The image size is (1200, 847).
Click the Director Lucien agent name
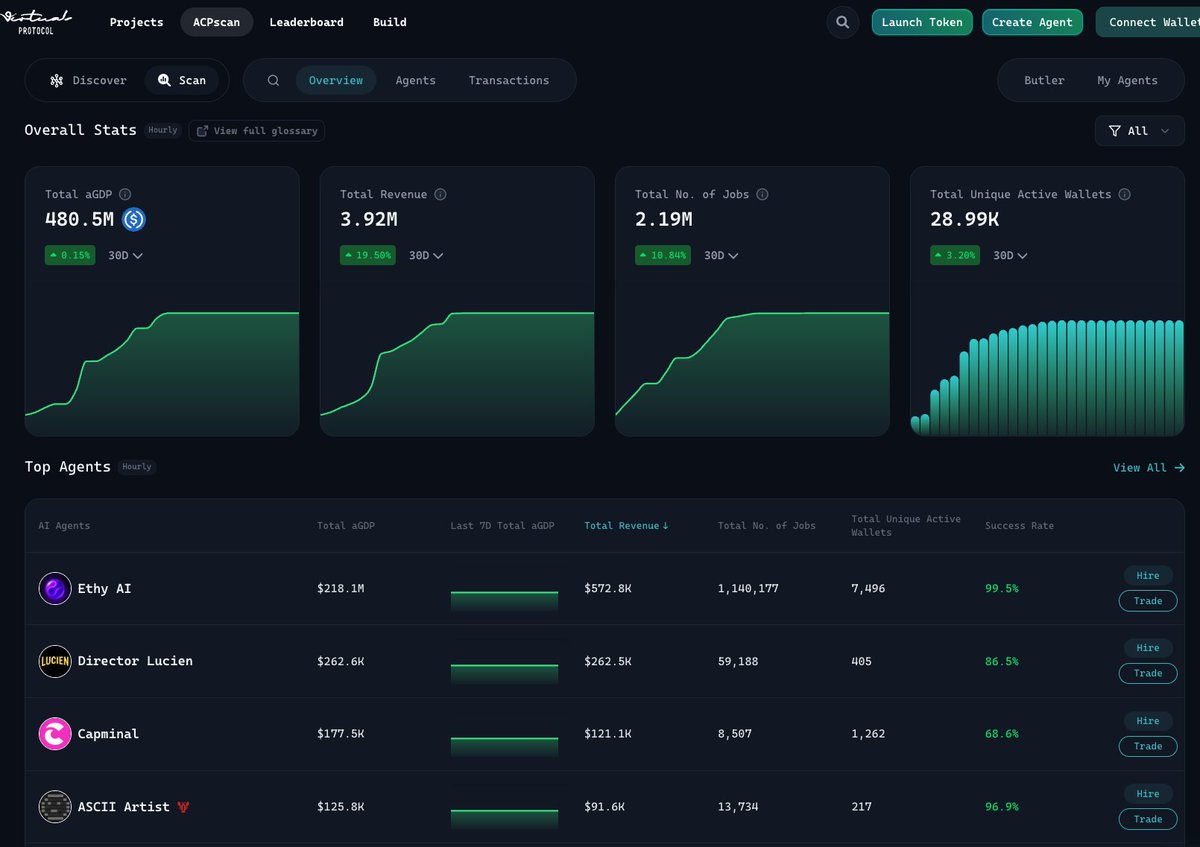(135, 661)
